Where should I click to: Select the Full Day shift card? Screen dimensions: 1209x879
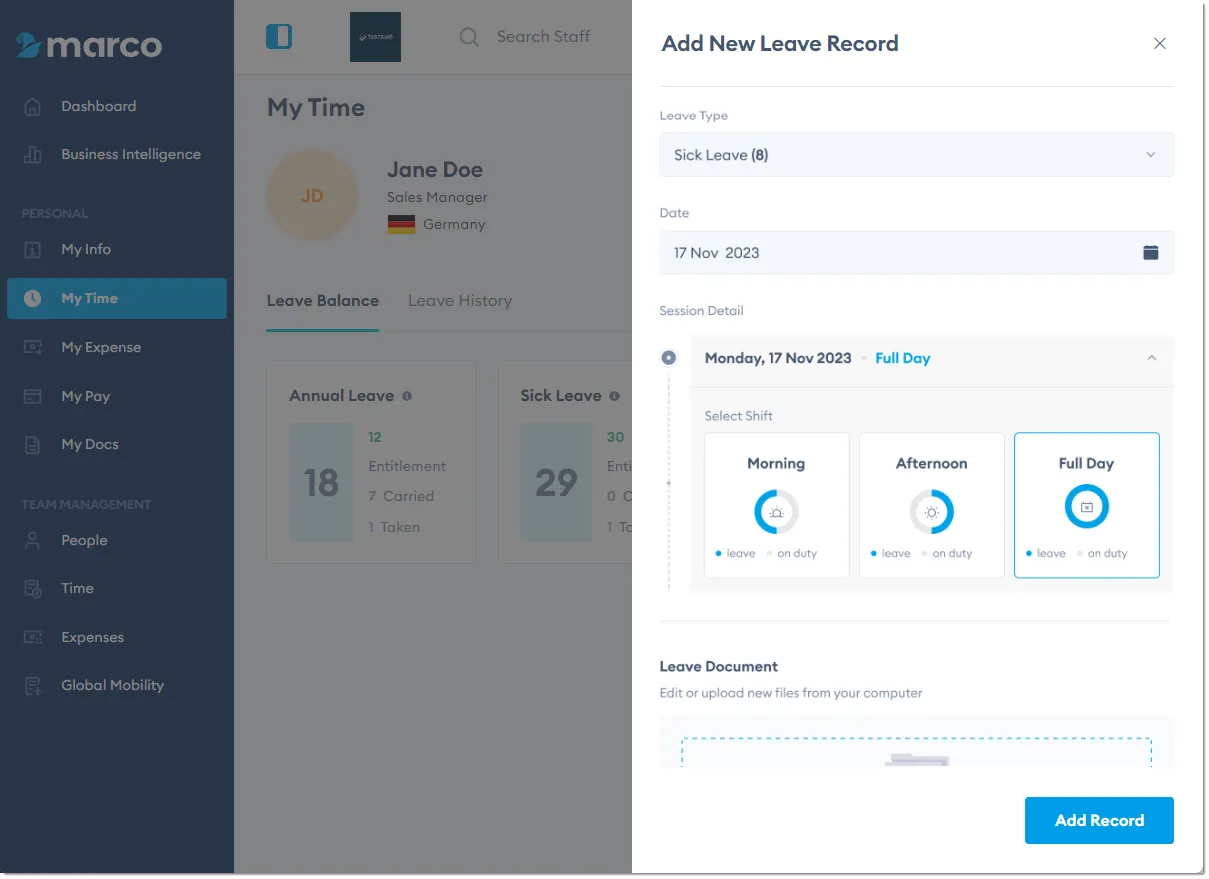(x=1086, y=505)
